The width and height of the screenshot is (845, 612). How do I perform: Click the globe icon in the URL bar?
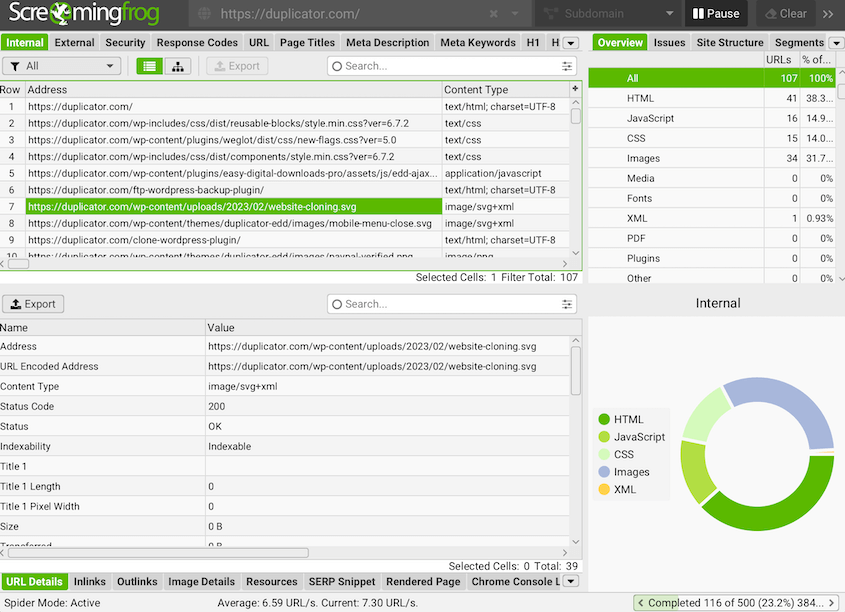[204, 14]
